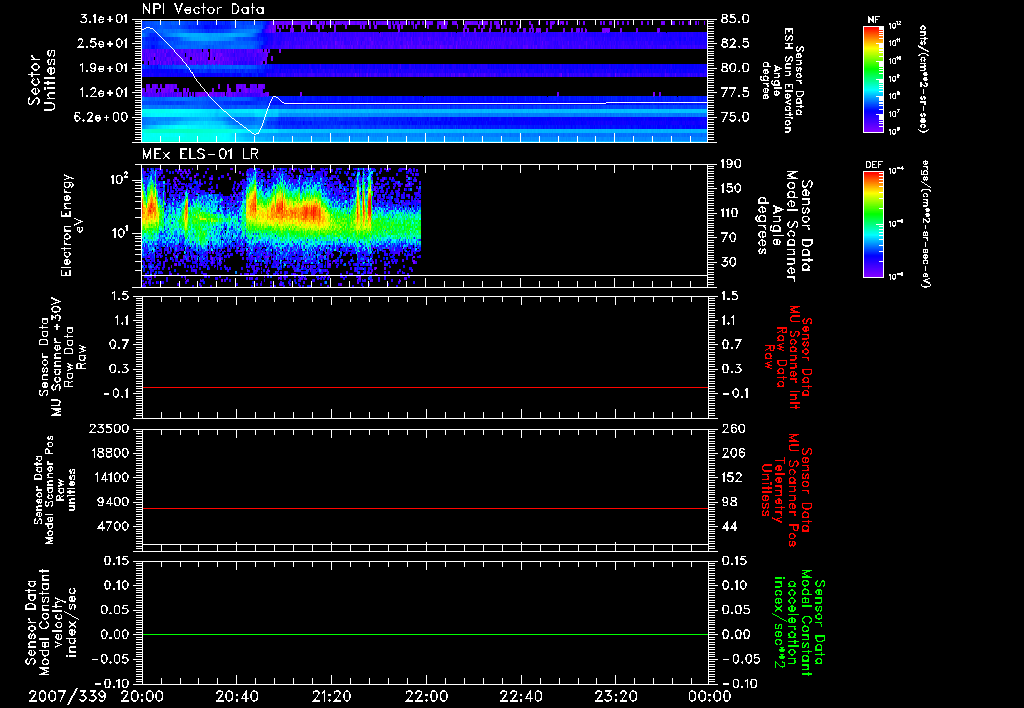Click the "Electron Energy eV" axis label
Screen dimensions: 1024x708
[73, 225]
